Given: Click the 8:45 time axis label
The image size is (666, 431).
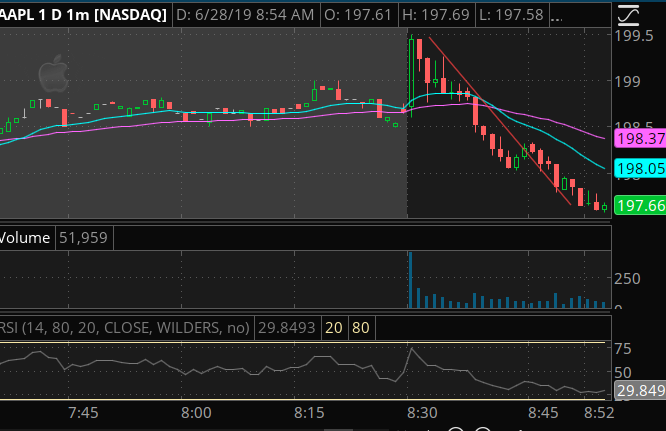Looking at the screenshot, I should tap(543, 413).
